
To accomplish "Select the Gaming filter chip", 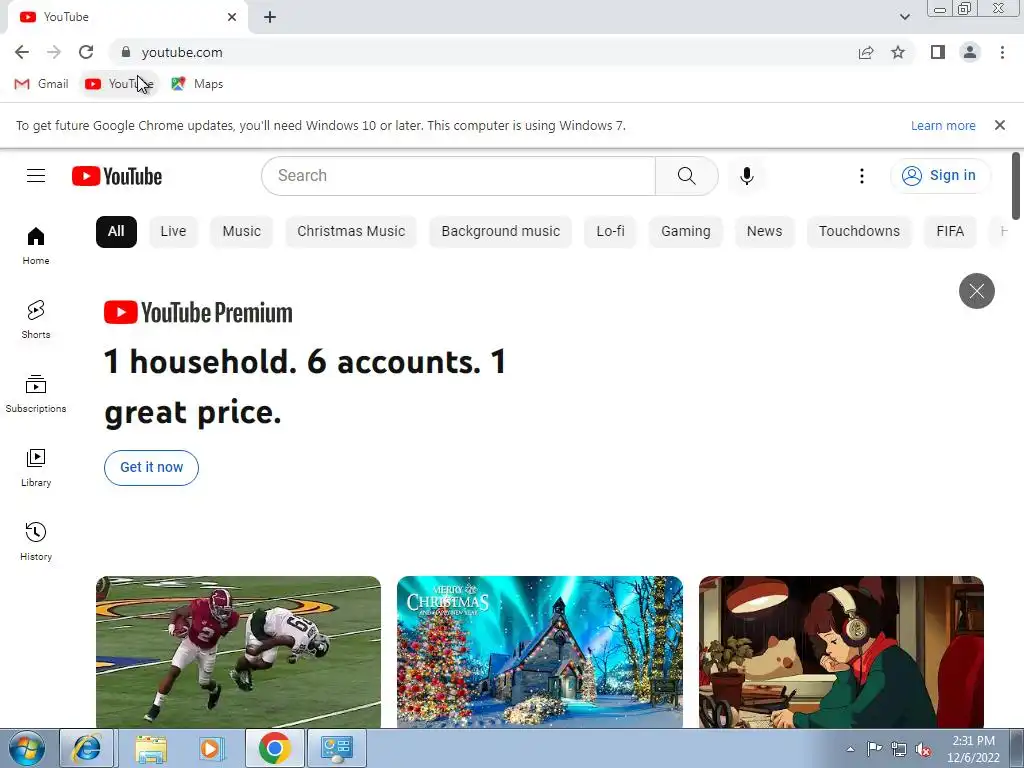I will (x=685, y=232).
